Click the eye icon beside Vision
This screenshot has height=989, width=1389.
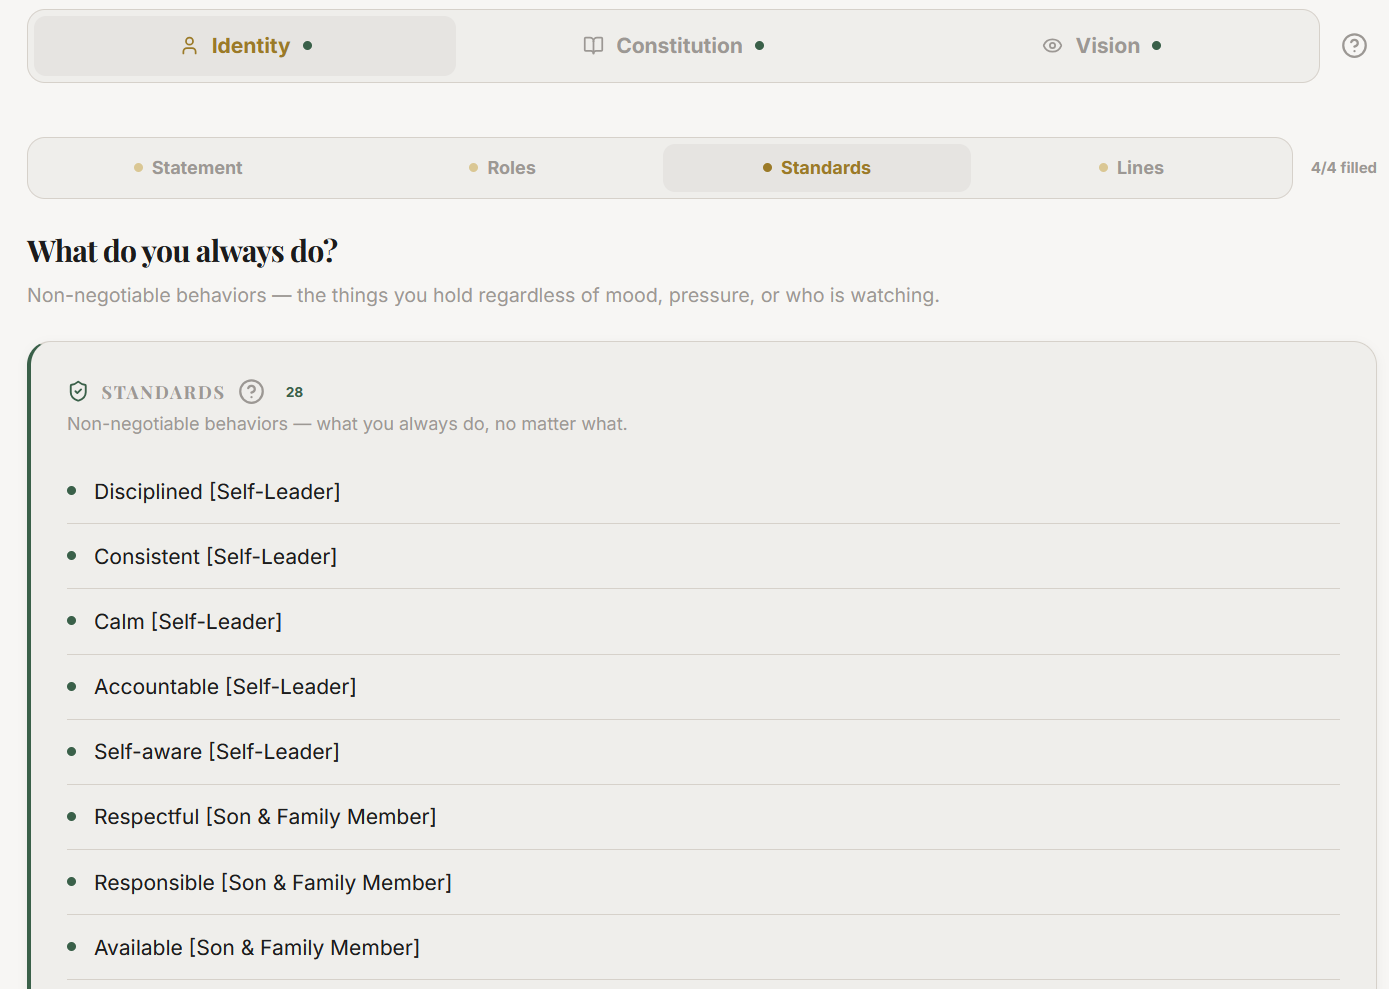point(1052,46)
